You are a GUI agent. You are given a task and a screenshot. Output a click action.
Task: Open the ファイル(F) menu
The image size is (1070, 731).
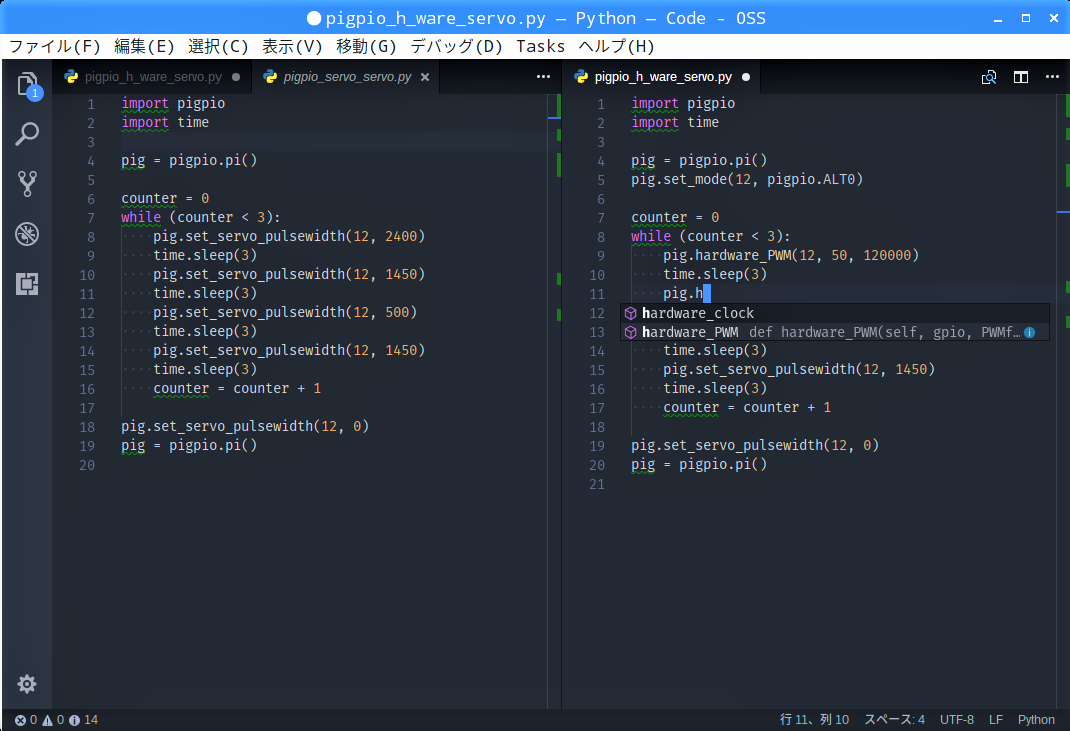tap(55, 46)
